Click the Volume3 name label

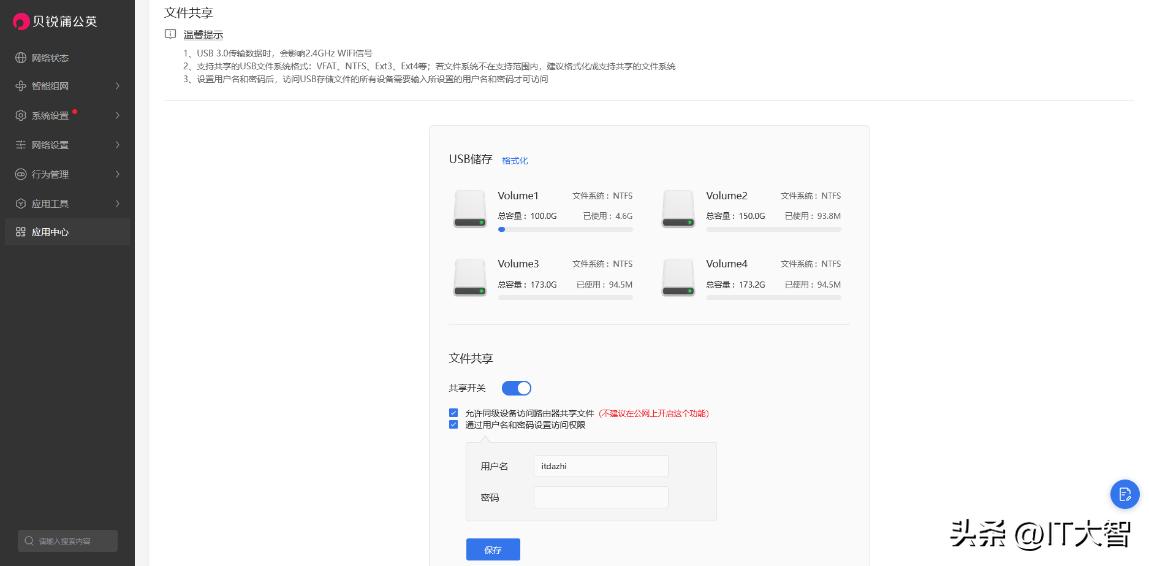tap(518, 264)
